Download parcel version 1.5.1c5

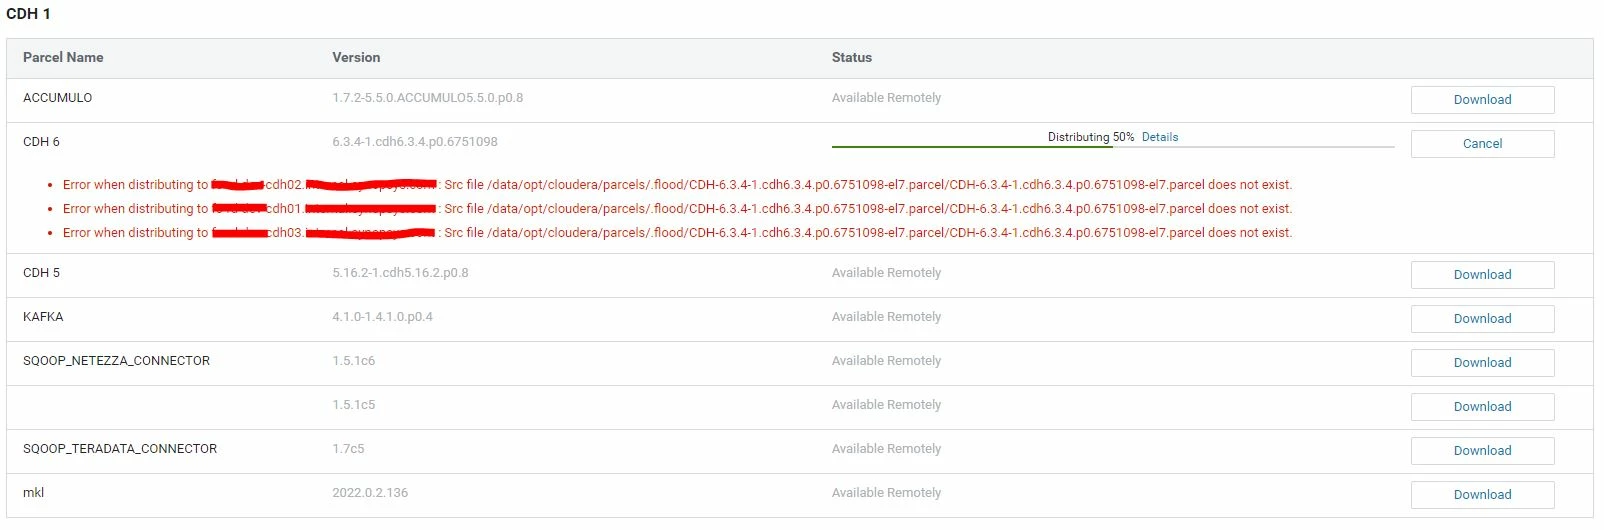click(x=1482, y=407)
